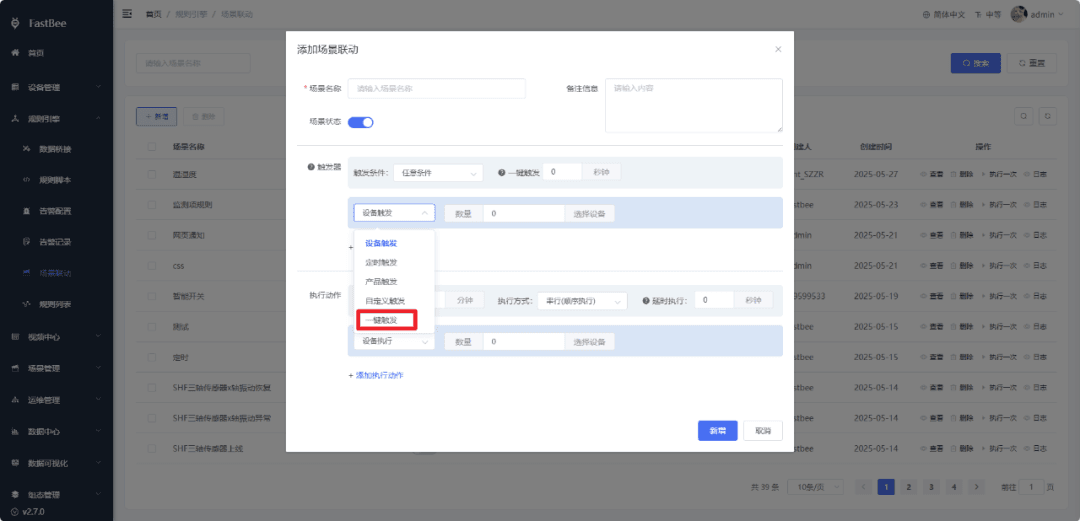Click the globe language icon 简体中文
The width and height of the screenshot is (1080, 521).
coord(926,14)
